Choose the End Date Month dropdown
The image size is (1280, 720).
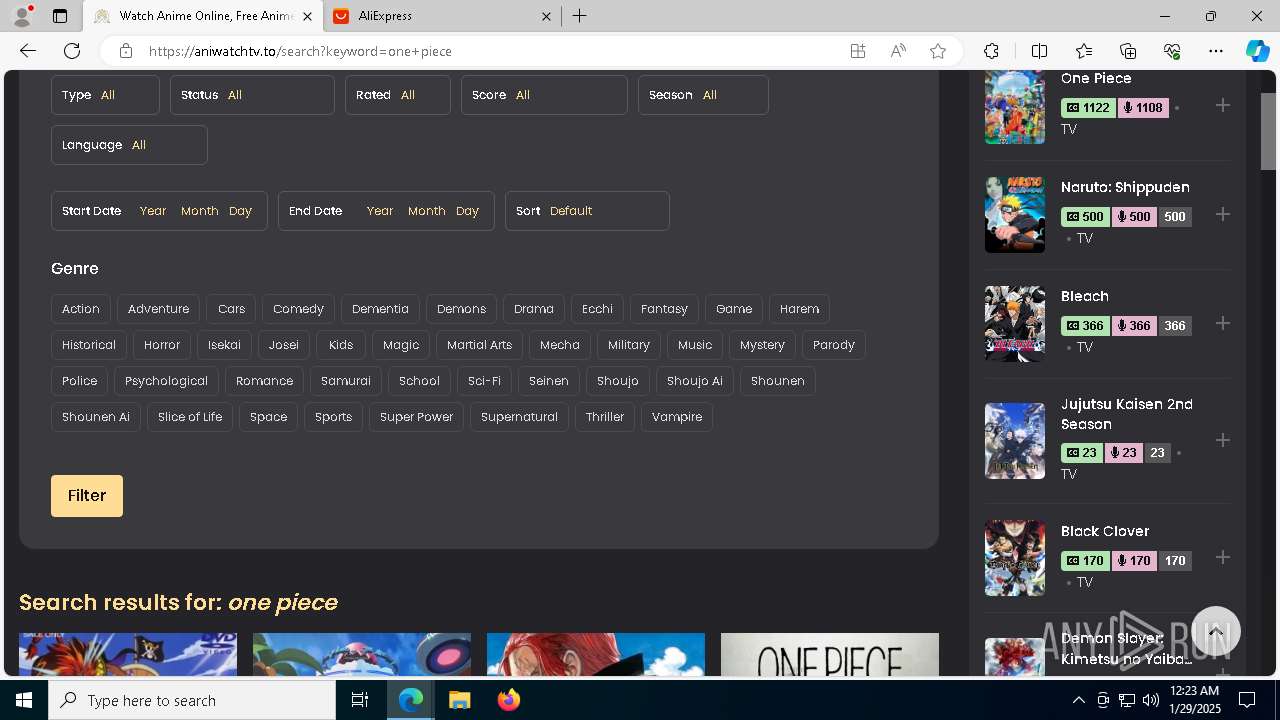click(426, 211)
